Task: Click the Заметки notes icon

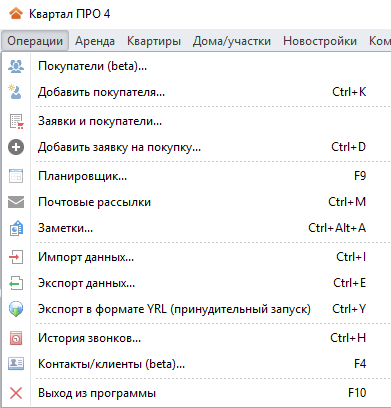Action: pyautogui.click(x=16, y=228)
